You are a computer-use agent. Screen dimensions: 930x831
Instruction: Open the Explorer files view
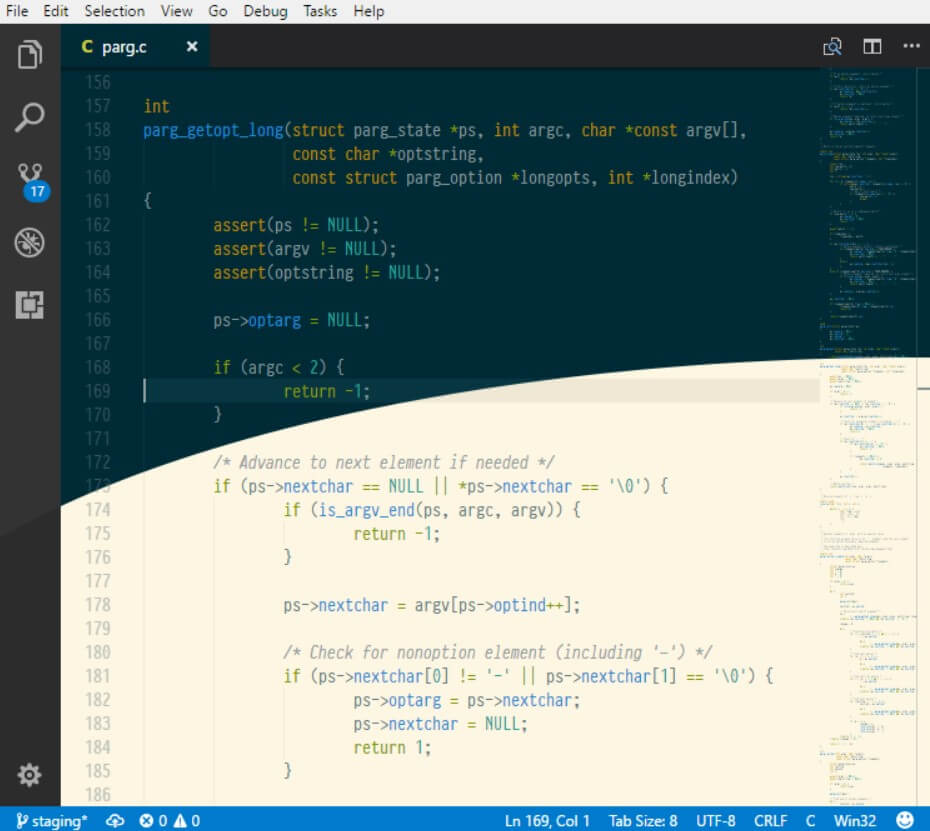30,55
